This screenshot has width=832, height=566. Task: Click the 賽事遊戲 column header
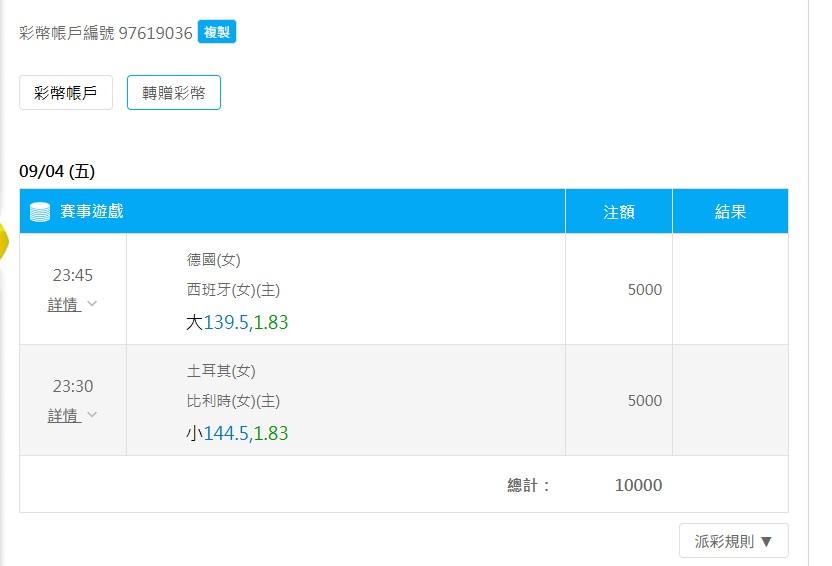pyautogui.click(x=91, y=211)
